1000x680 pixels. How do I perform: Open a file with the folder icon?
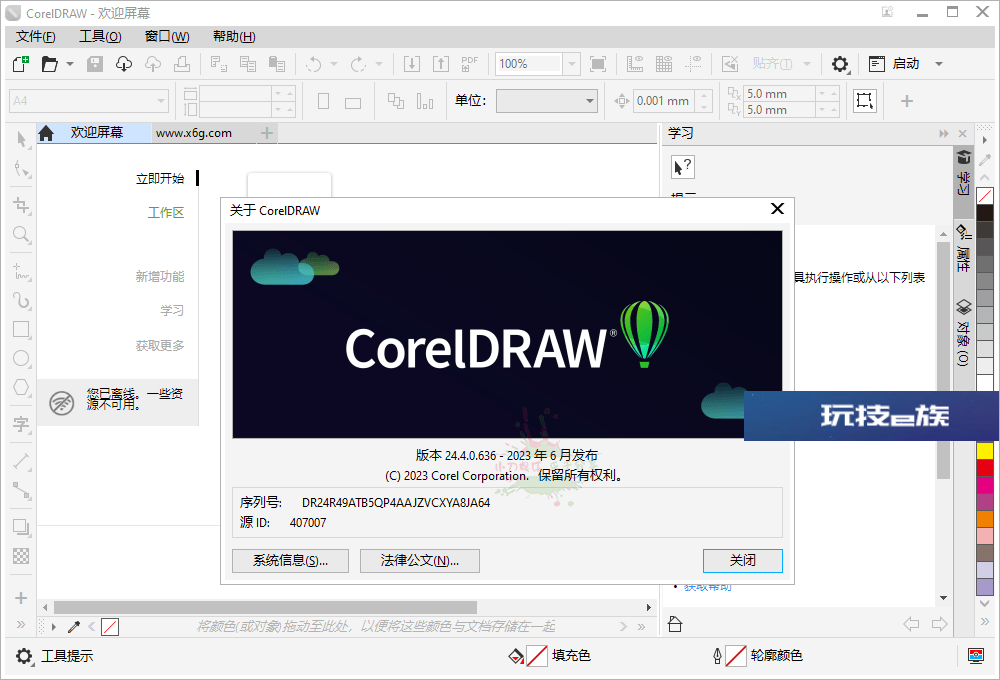point(50,64)
